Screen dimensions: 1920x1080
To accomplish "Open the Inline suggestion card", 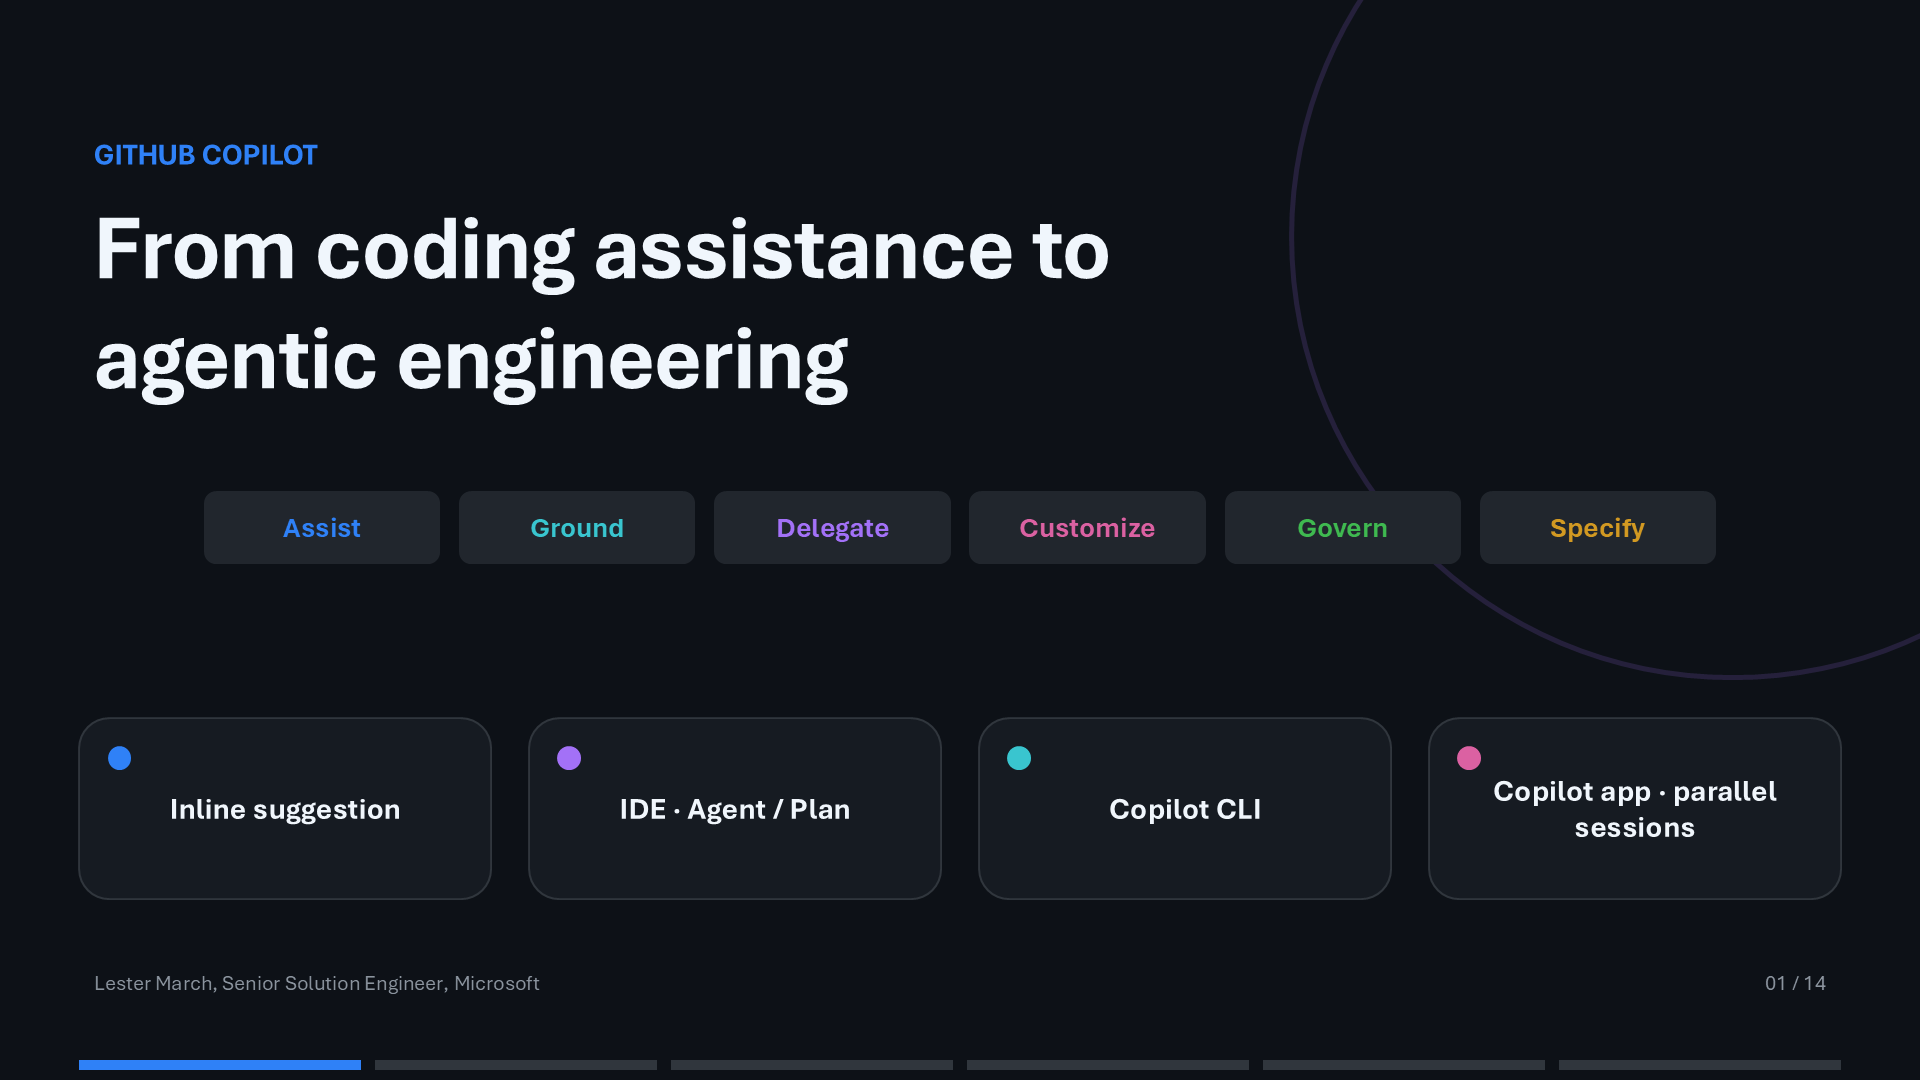I will (285, 808).
